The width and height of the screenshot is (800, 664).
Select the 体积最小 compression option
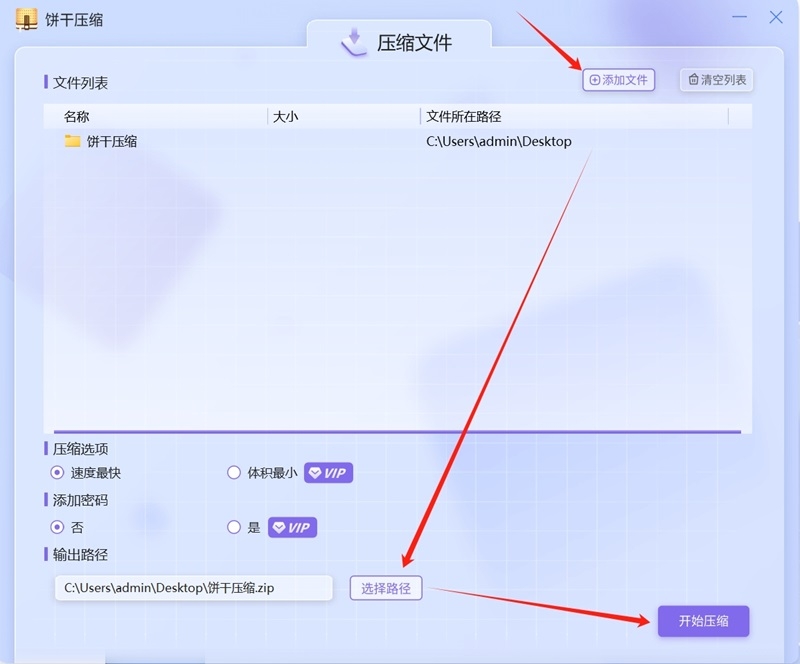234,473
